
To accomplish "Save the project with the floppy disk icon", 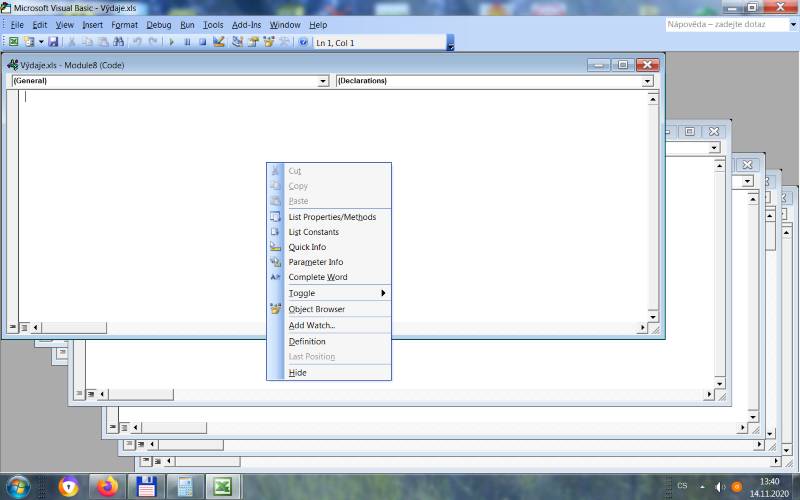I will point(53,42).
